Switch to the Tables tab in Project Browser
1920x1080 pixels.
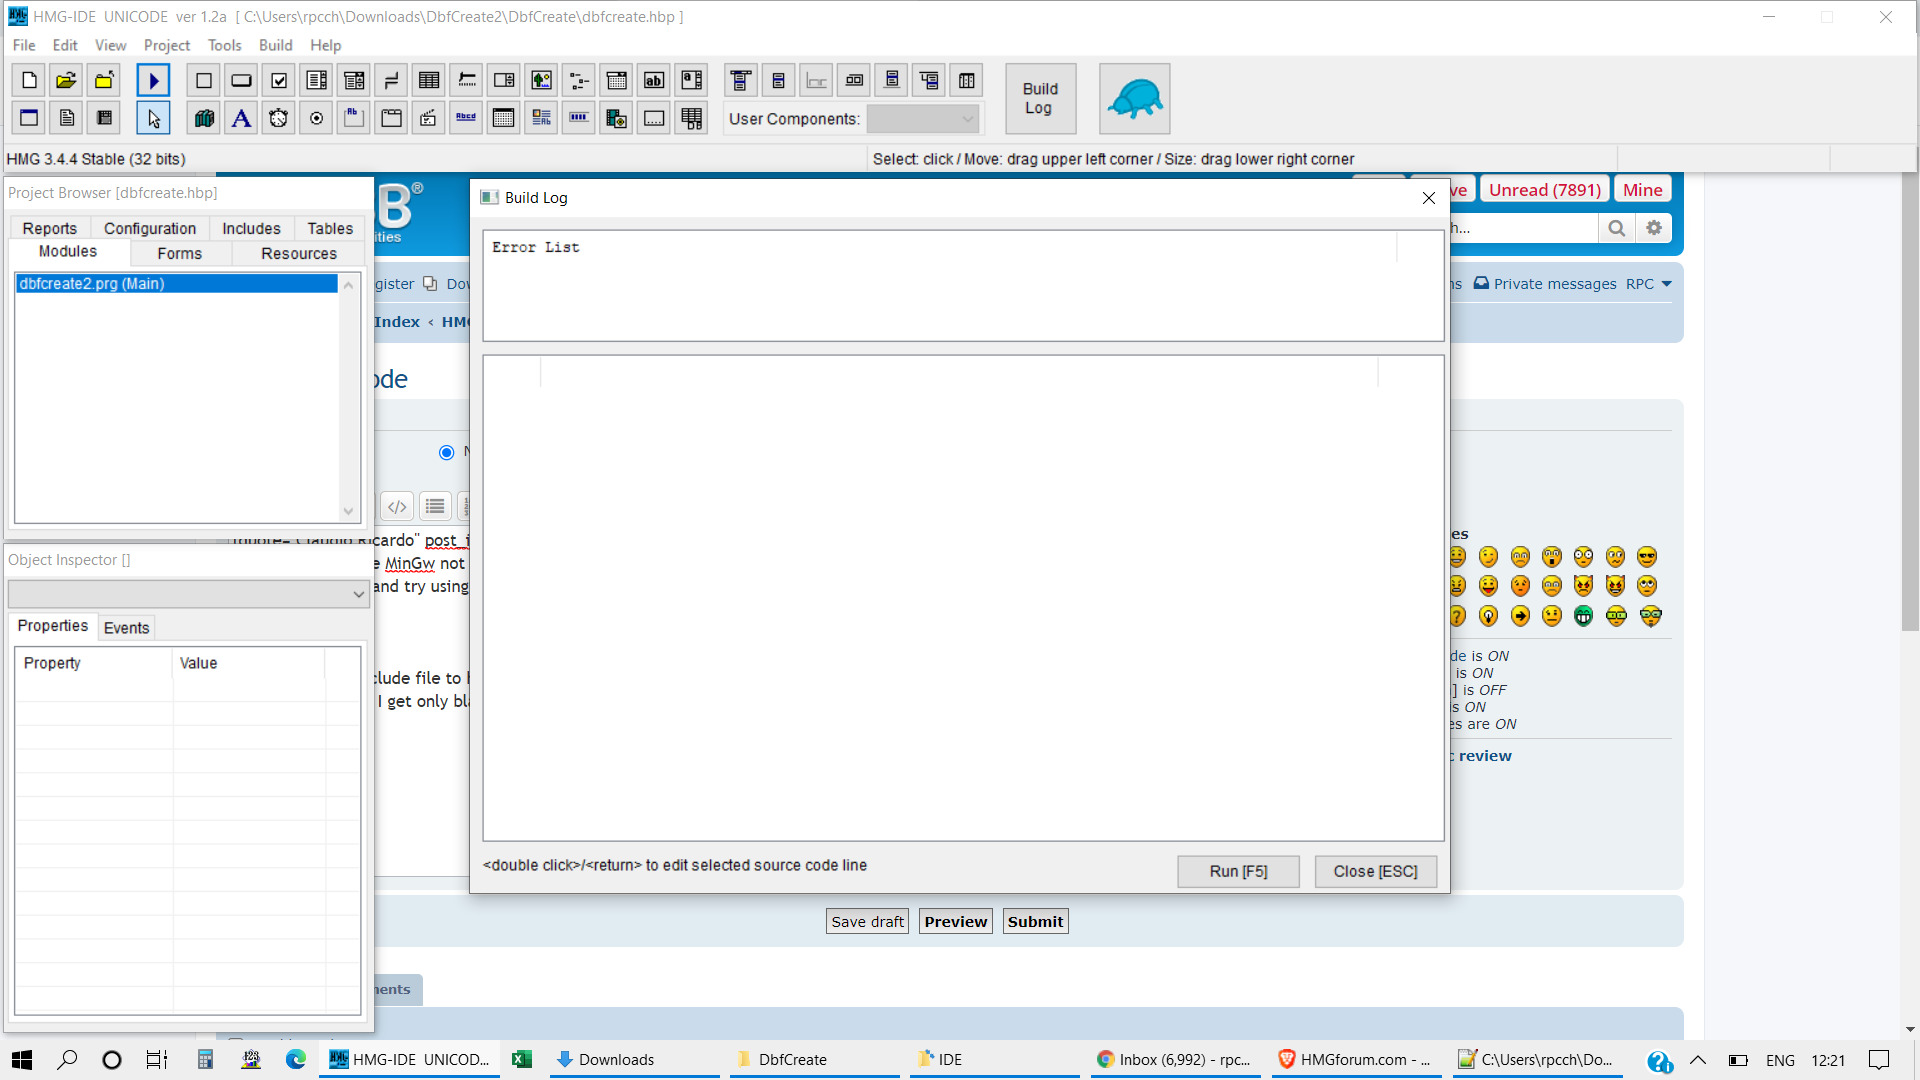coord(329,228)
